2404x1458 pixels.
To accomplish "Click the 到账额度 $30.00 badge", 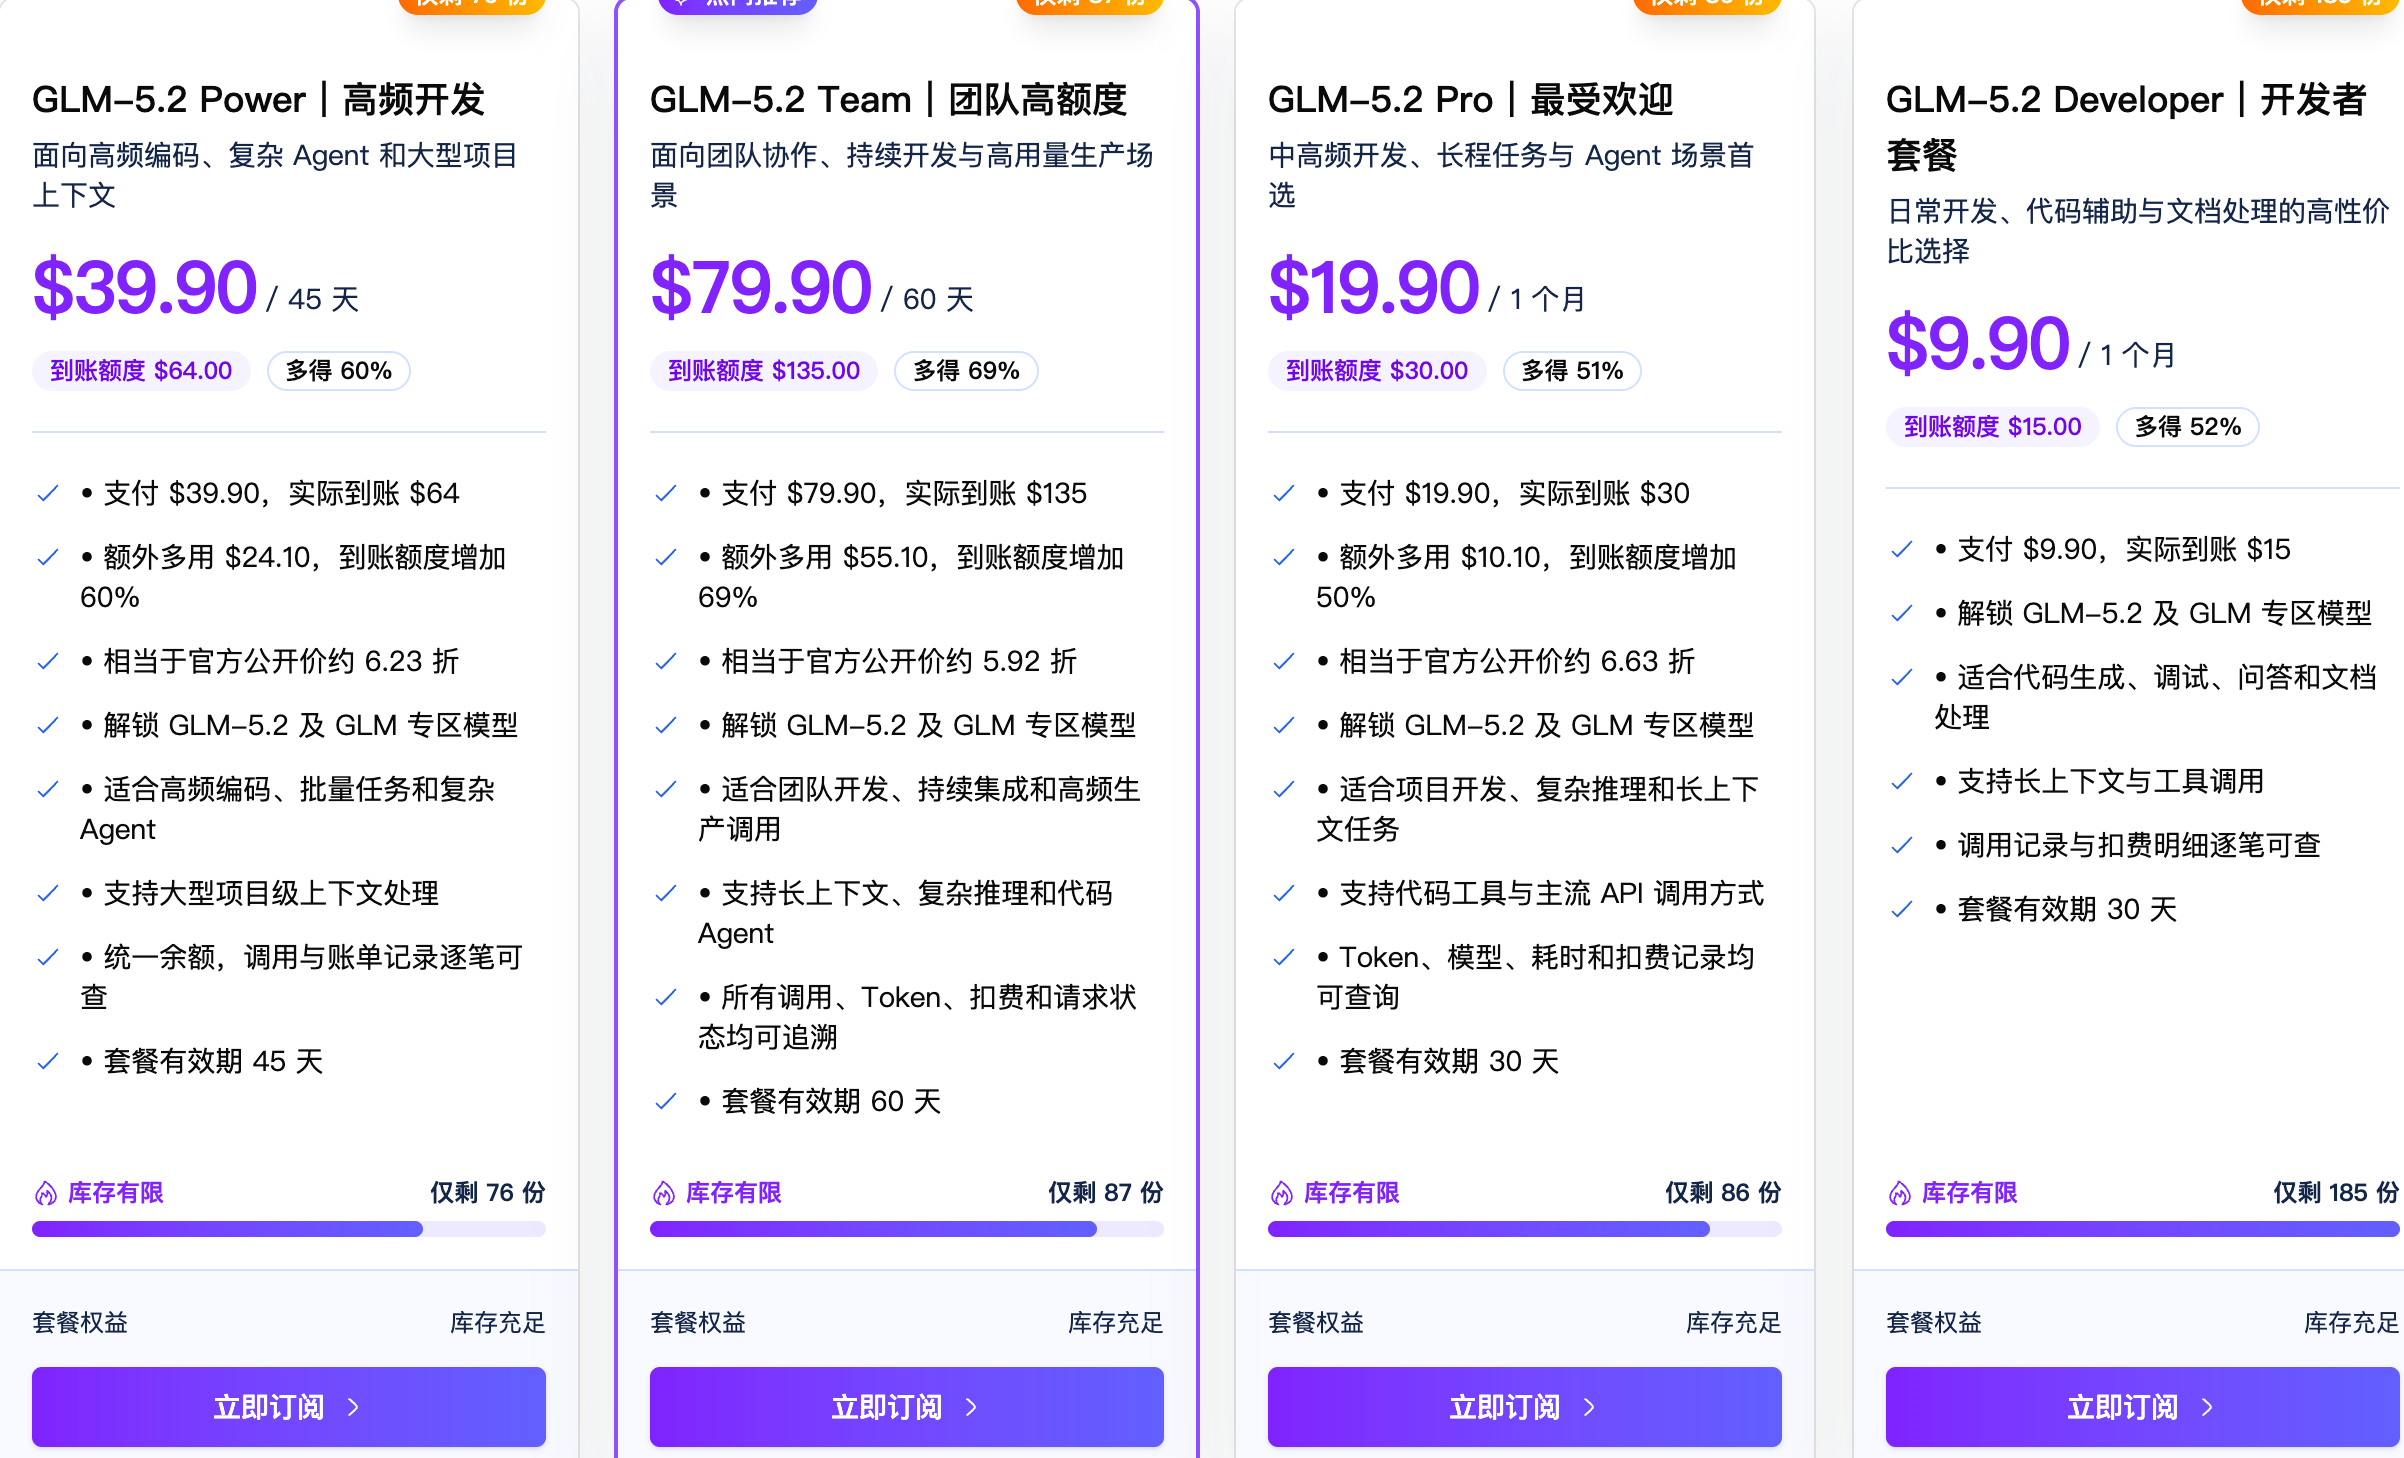I will 1377,371.
